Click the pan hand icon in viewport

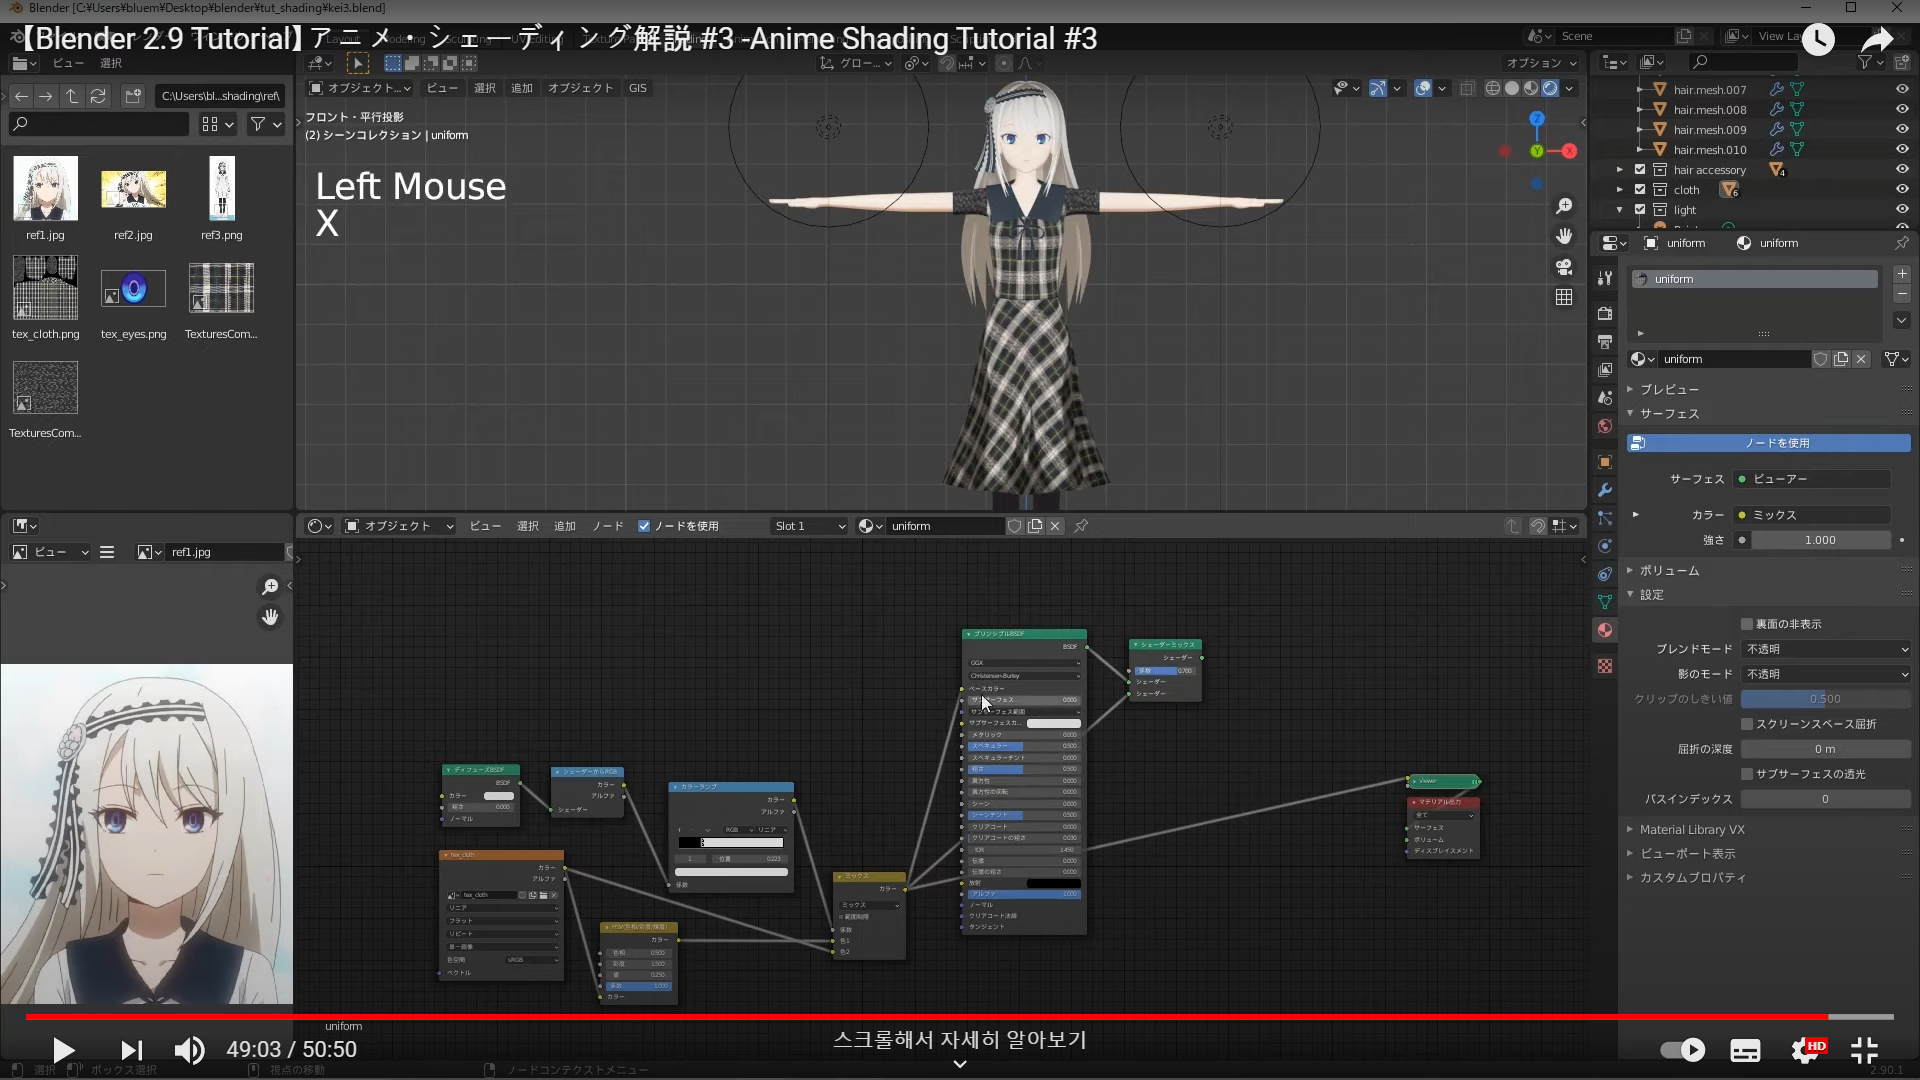tap(1564, 236)
